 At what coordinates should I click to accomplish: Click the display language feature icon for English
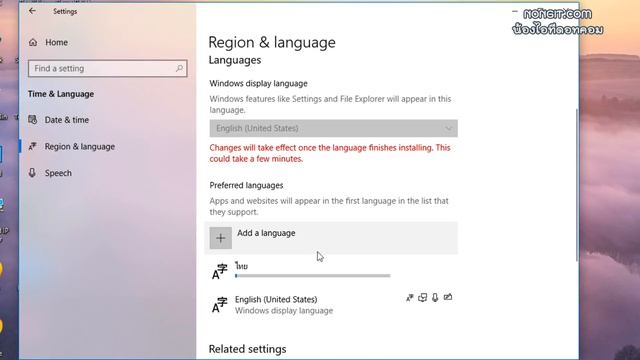[409, 298]
